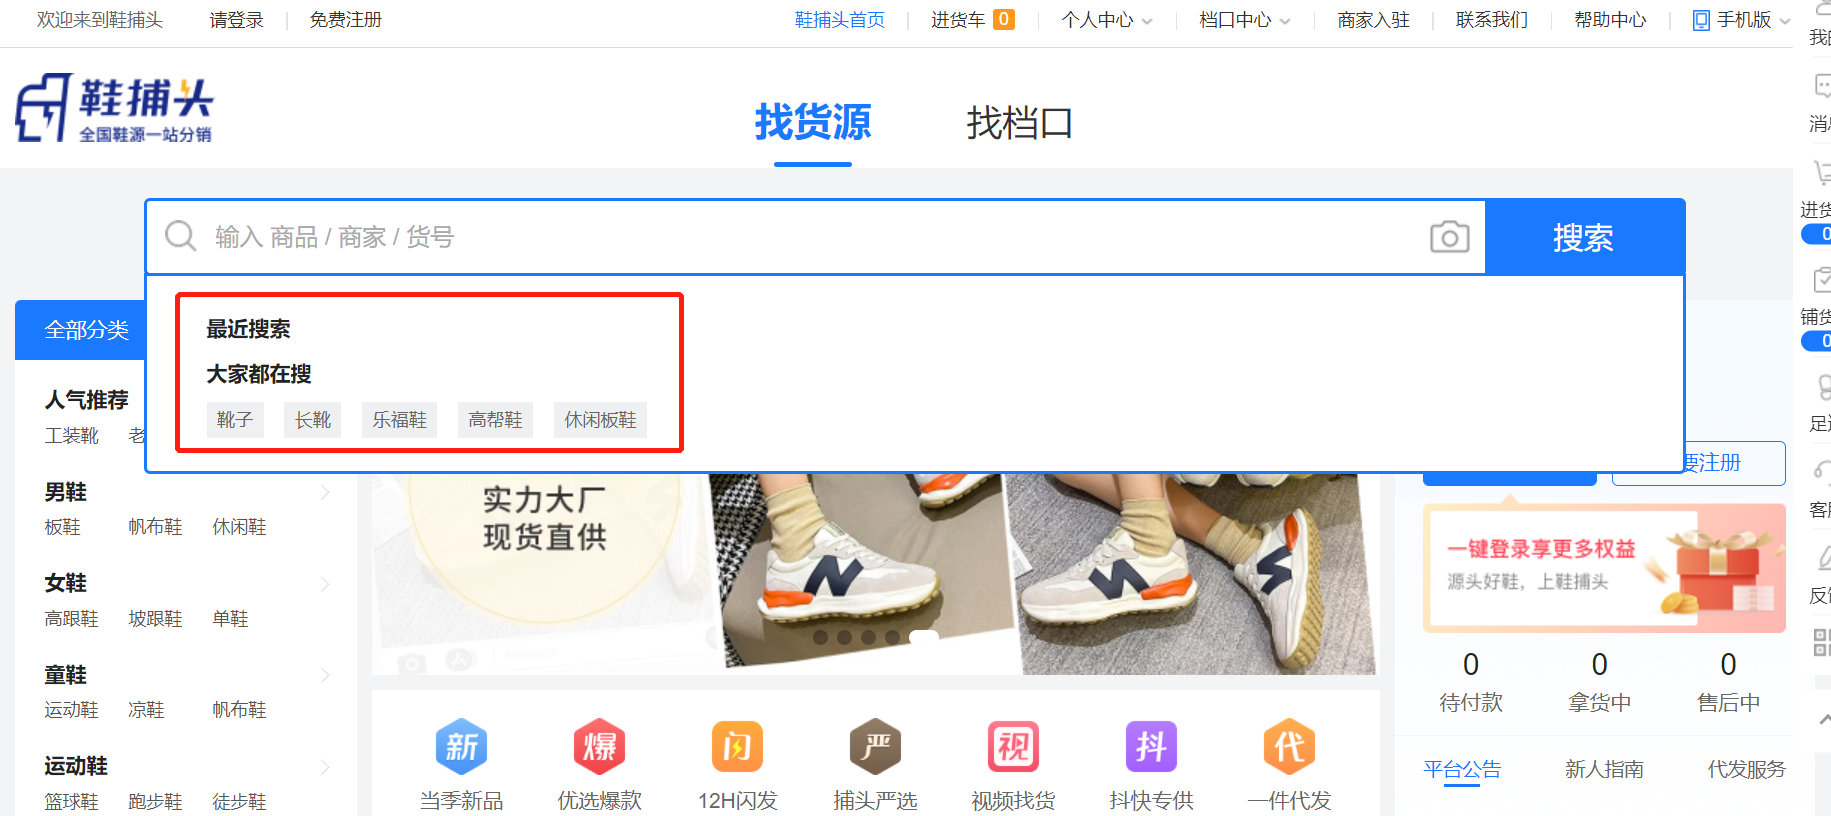This screenshot has width=1831, height=816.
Task: Click the 视频找货 video sourcing icon
Action: coord(1013,747)
